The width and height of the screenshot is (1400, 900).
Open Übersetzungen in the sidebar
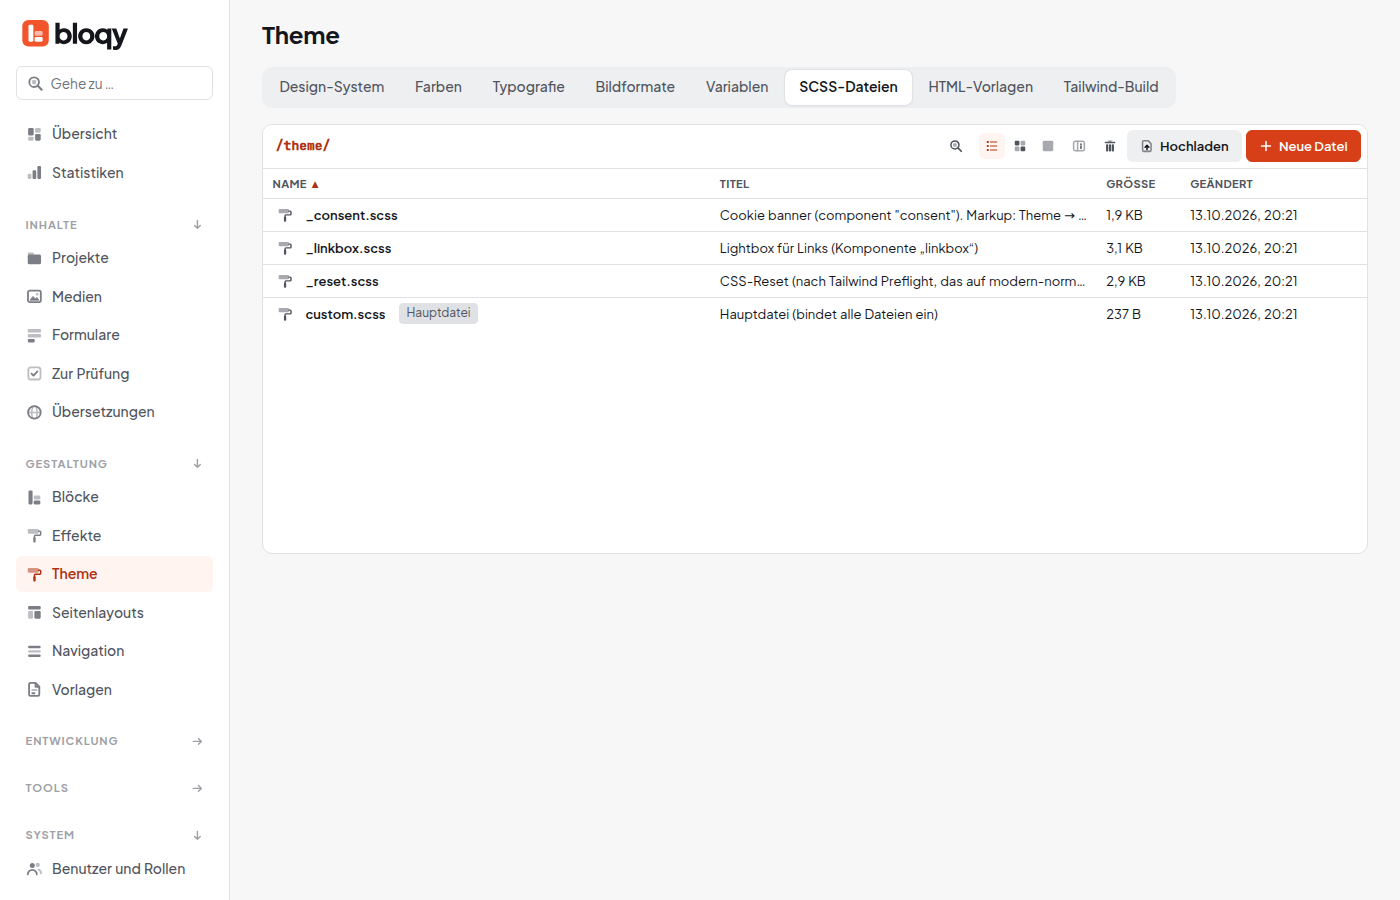click(114, 412)
